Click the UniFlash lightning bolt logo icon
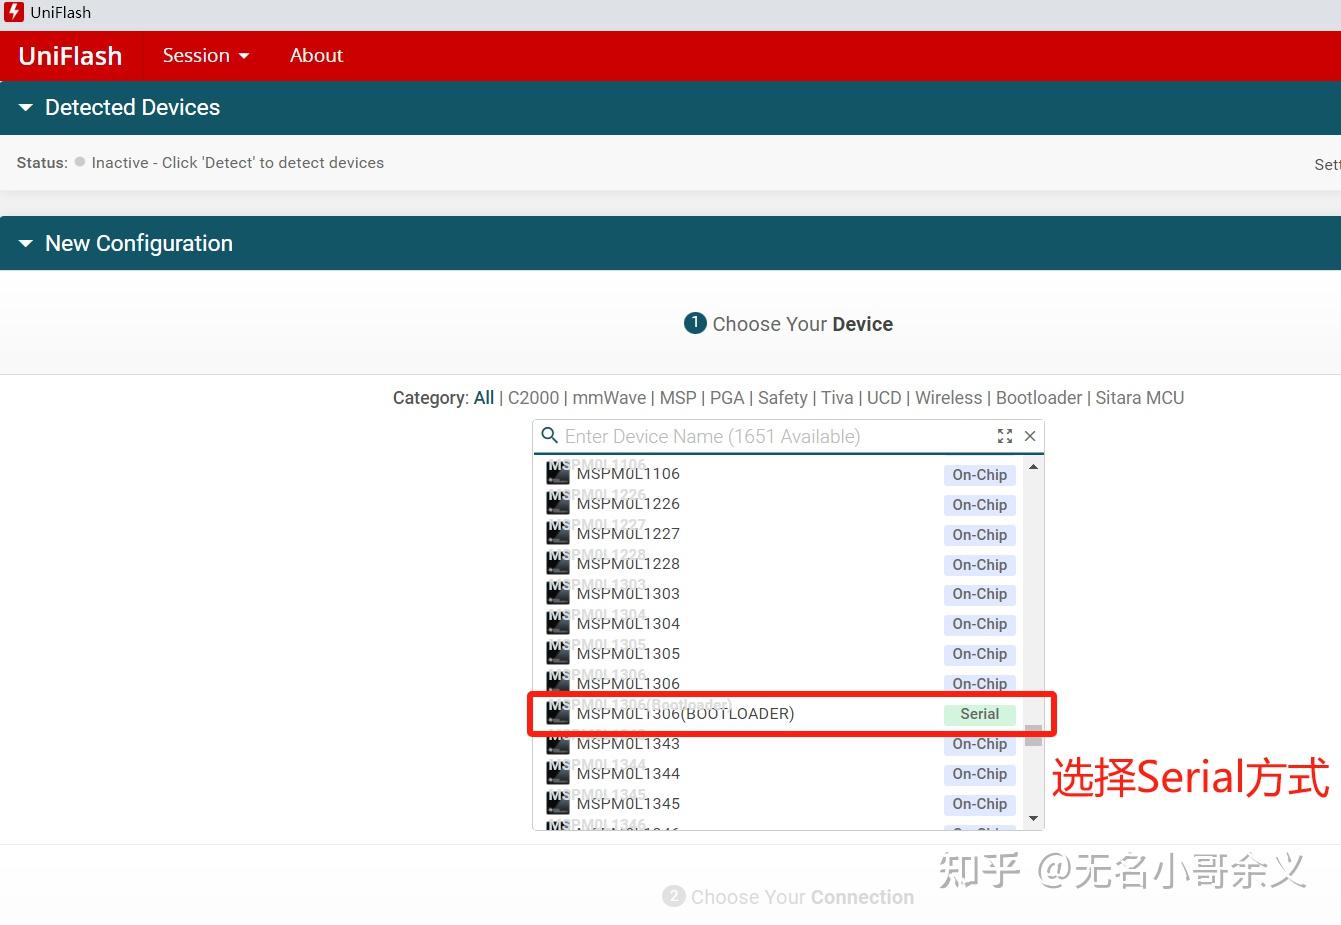This screenshot has width=1341, height=925. click(x=13, y=12)
